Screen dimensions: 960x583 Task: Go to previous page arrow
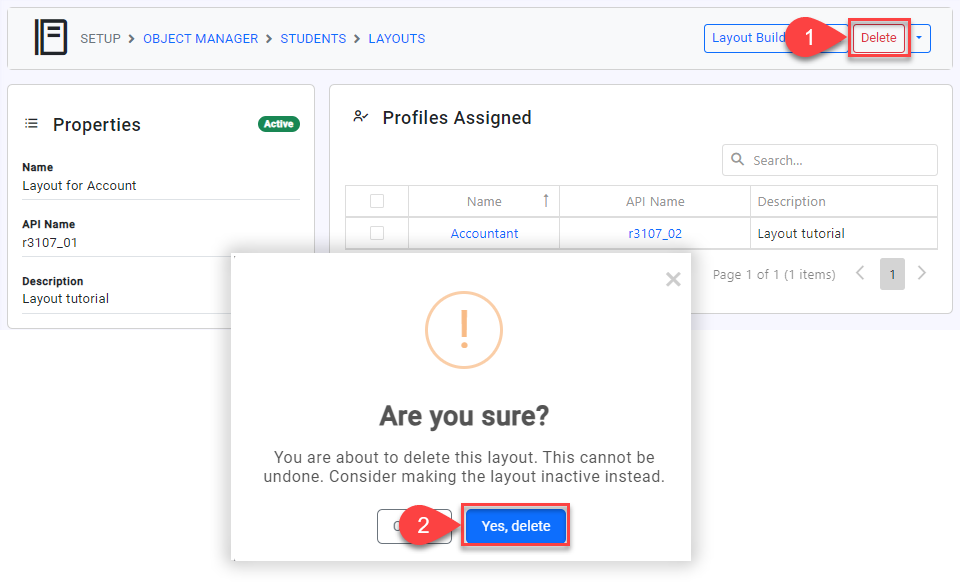(860, 273)
